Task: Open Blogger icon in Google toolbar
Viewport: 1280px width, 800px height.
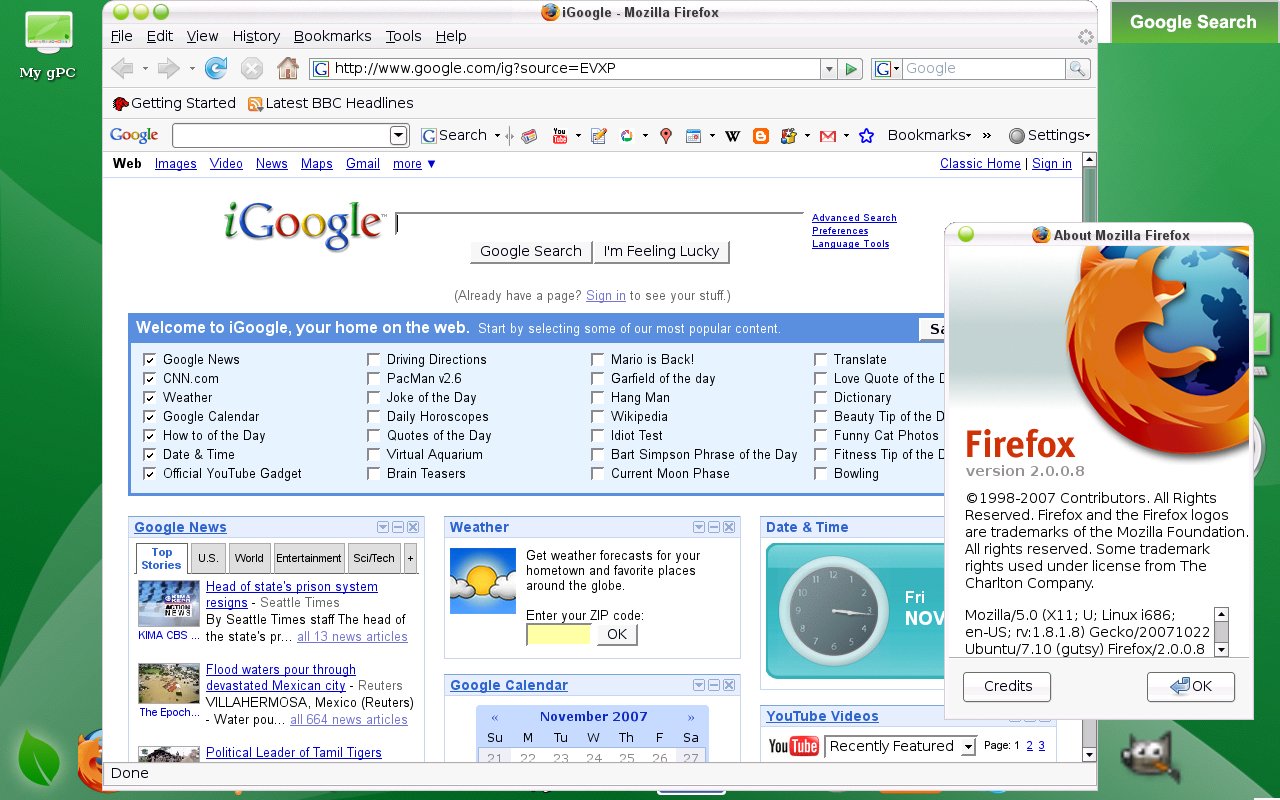Action: click(x=761, y=136)
